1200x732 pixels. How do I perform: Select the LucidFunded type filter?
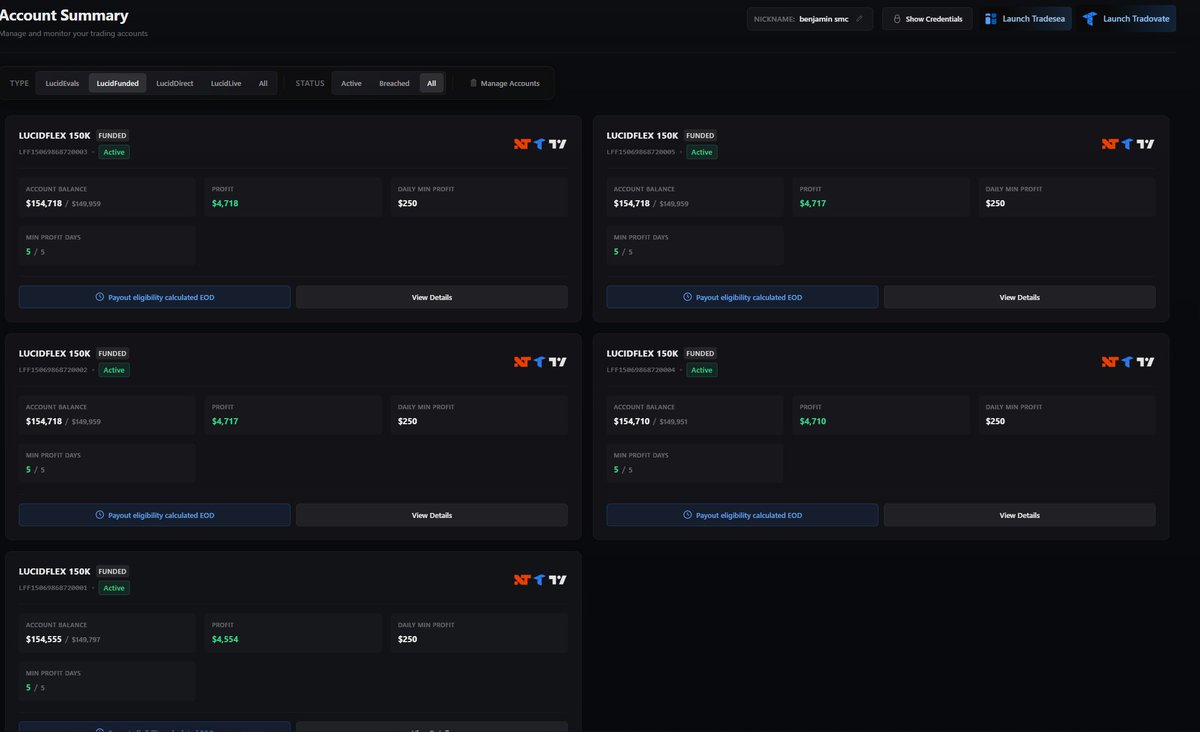coord(118,83)
